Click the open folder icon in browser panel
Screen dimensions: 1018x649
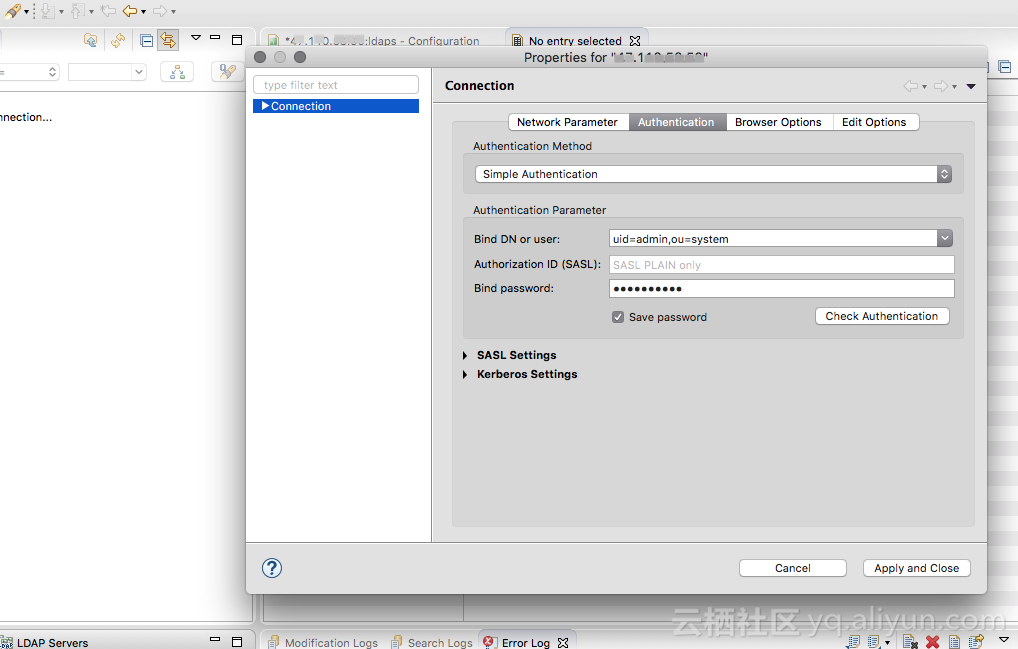click(90, 40)
